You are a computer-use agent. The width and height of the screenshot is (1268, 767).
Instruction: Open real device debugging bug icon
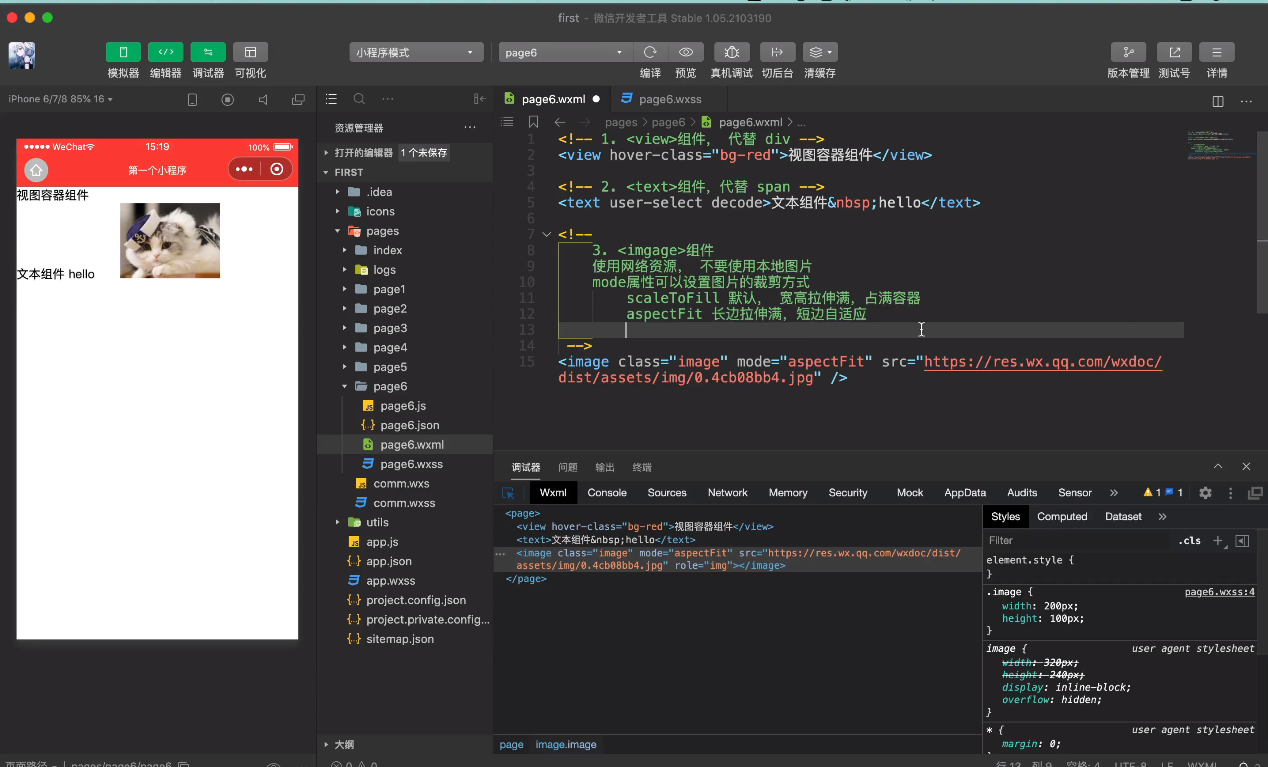pos(731,52)
